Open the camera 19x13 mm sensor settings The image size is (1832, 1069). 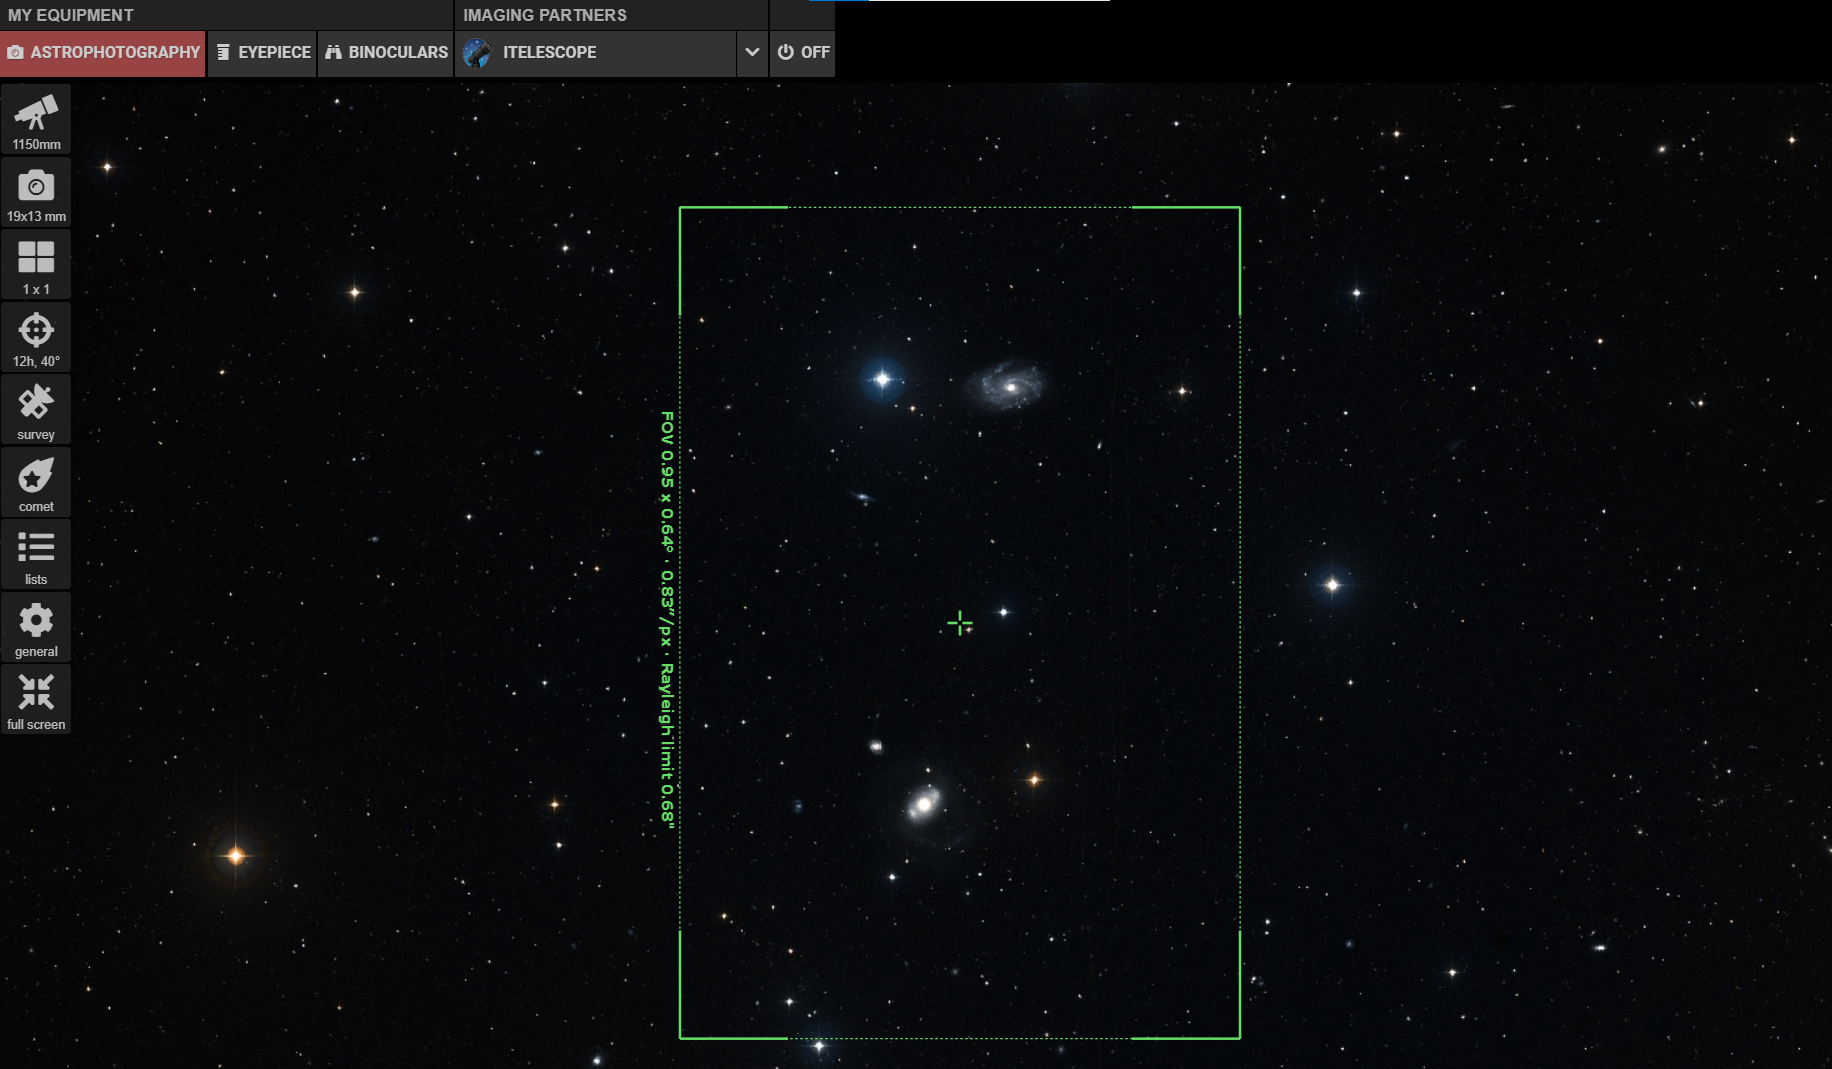pyautogui.click(x=36, y=193)
